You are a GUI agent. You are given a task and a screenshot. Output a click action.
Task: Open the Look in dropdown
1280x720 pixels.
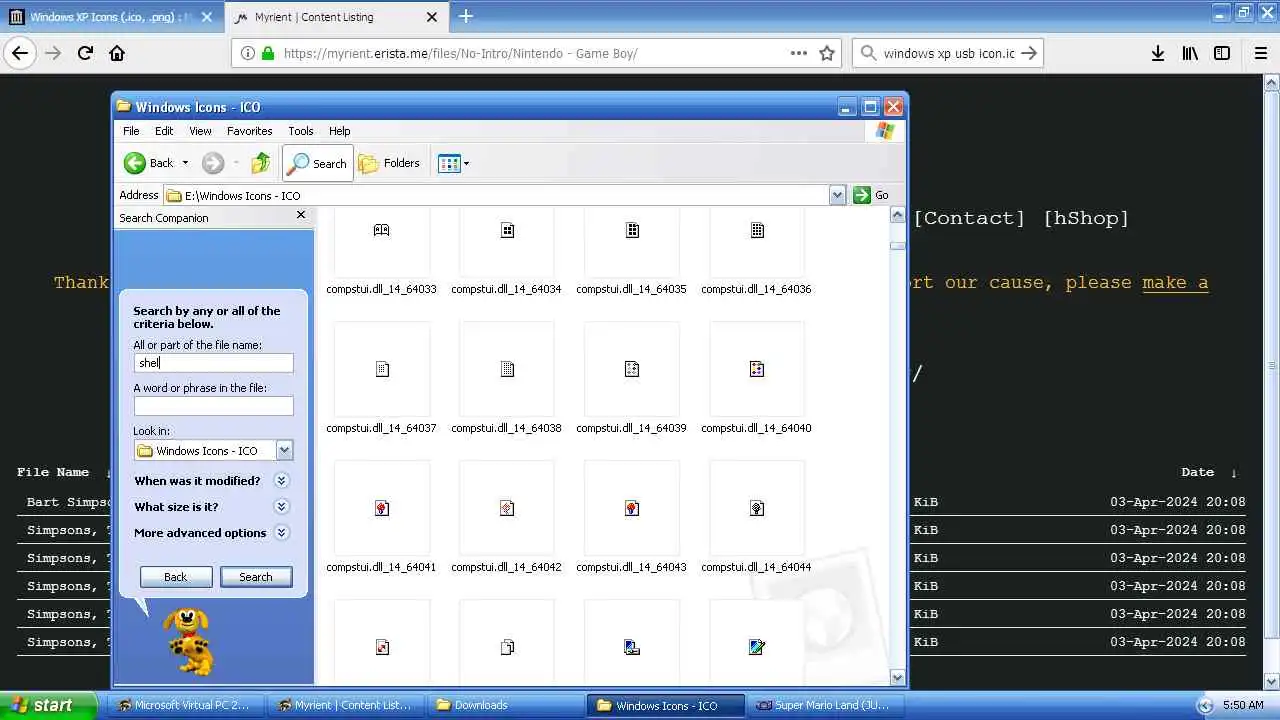point(284,450)
